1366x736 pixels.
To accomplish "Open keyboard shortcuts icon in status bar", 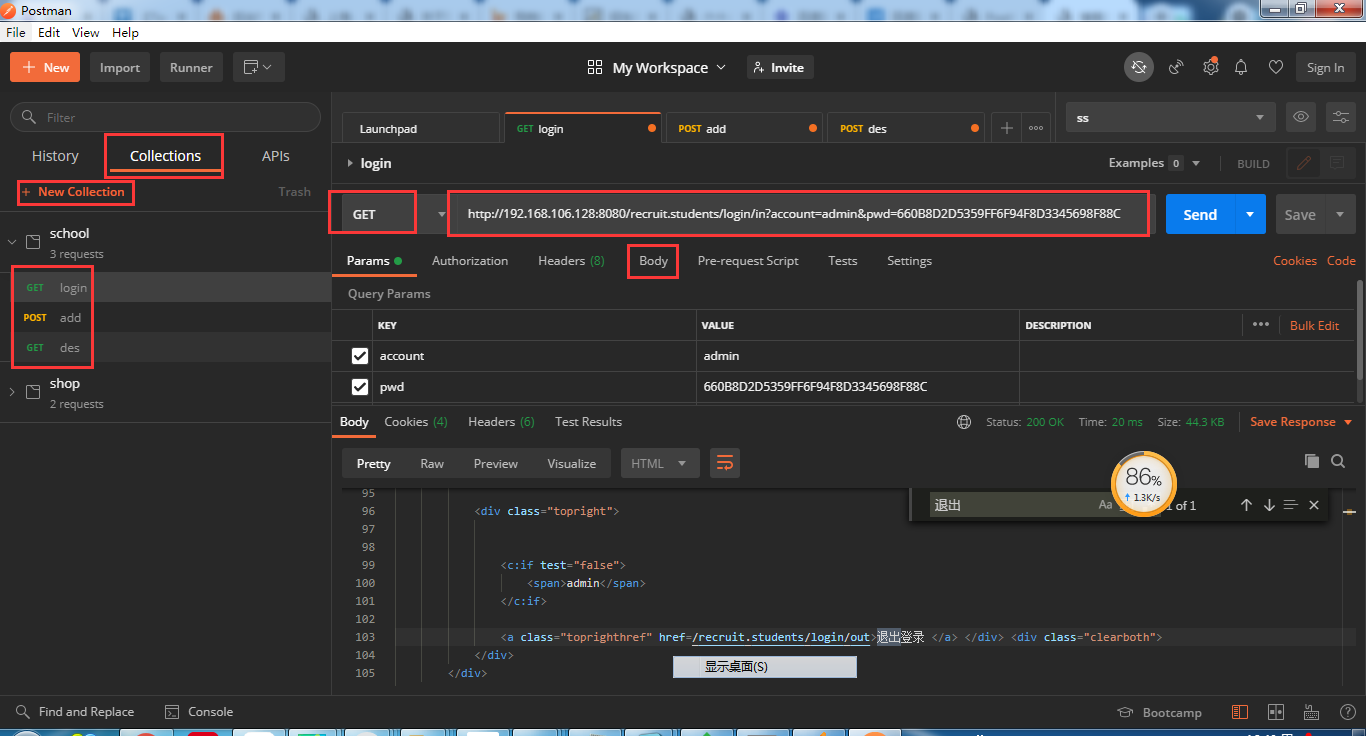I will [1311, 712].
